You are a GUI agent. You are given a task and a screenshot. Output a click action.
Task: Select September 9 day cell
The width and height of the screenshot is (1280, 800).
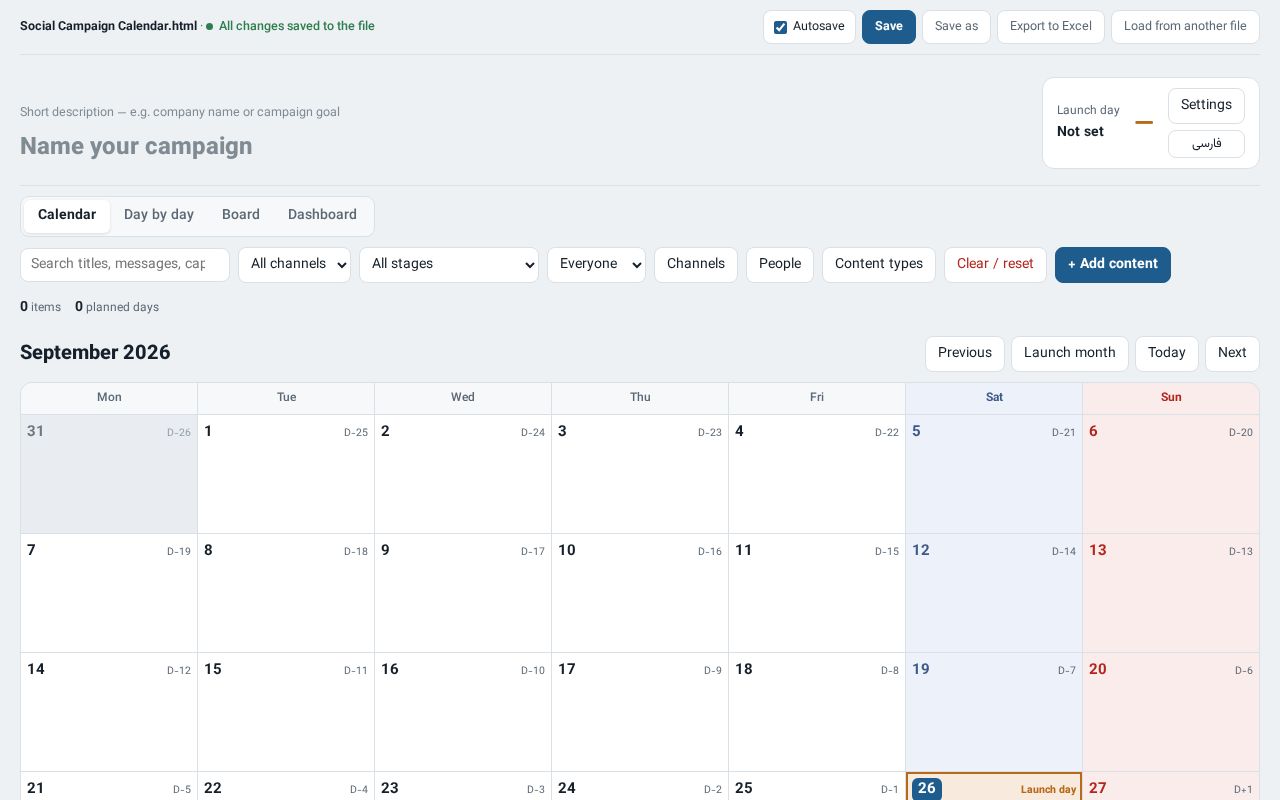463,593
